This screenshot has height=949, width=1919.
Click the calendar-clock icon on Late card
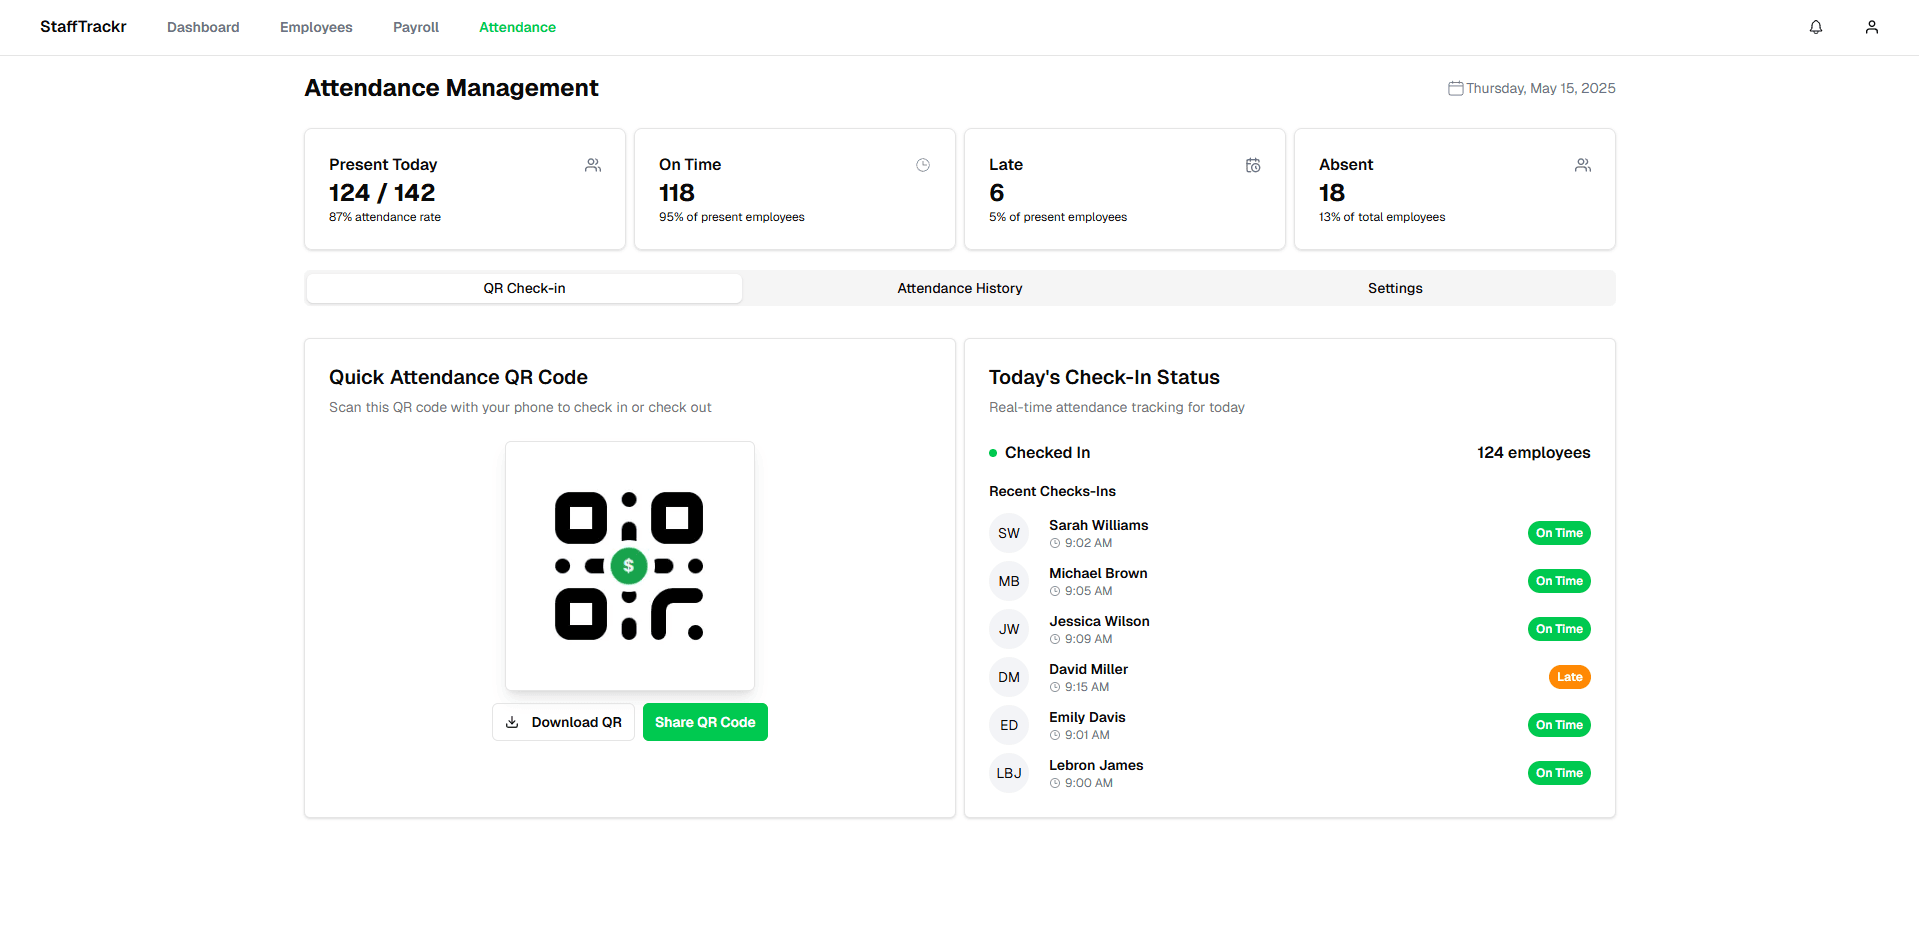click(1253, 165)
